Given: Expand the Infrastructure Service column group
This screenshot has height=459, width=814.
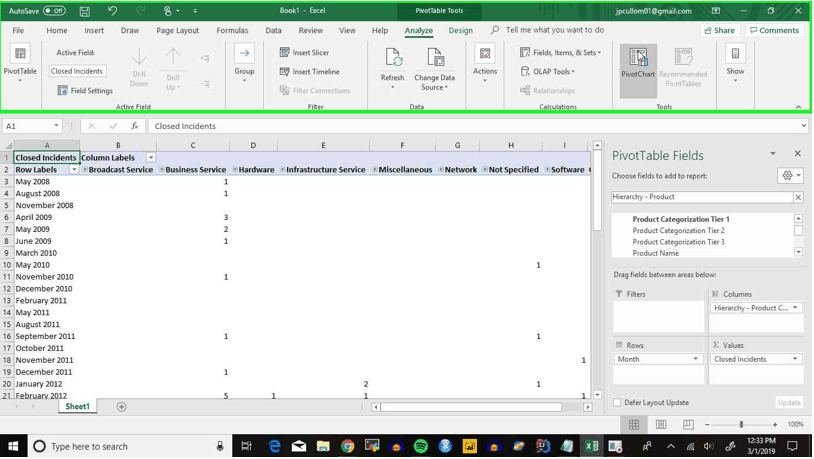Looking at the screenshot, I should tap(283, 170).
